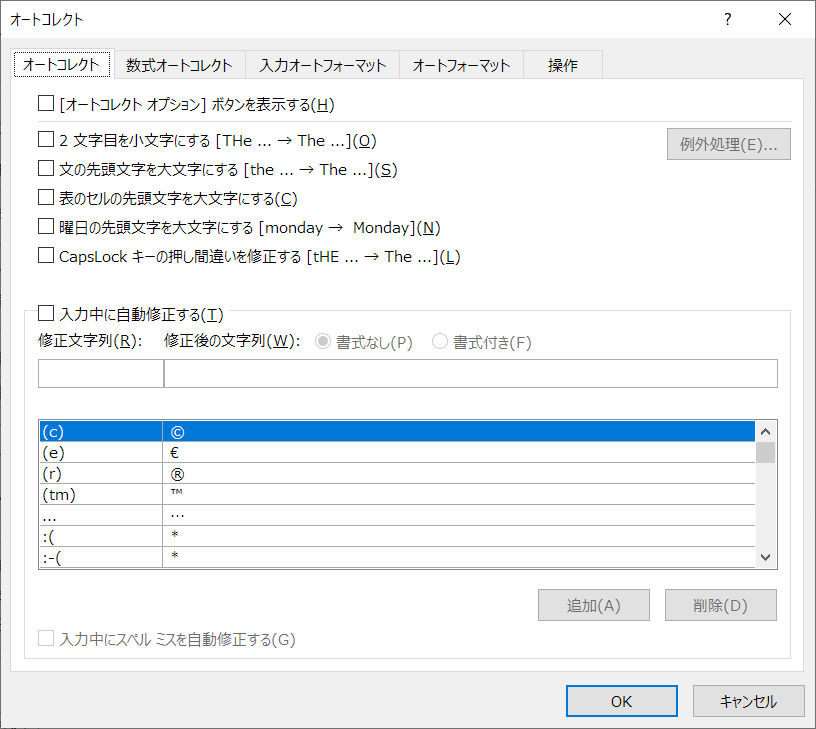The height and width of the screenshot is (729, 816).
Task: Toggle 曜日の先頭文字を大文字にする checkbox
Action: click(45, 227)
